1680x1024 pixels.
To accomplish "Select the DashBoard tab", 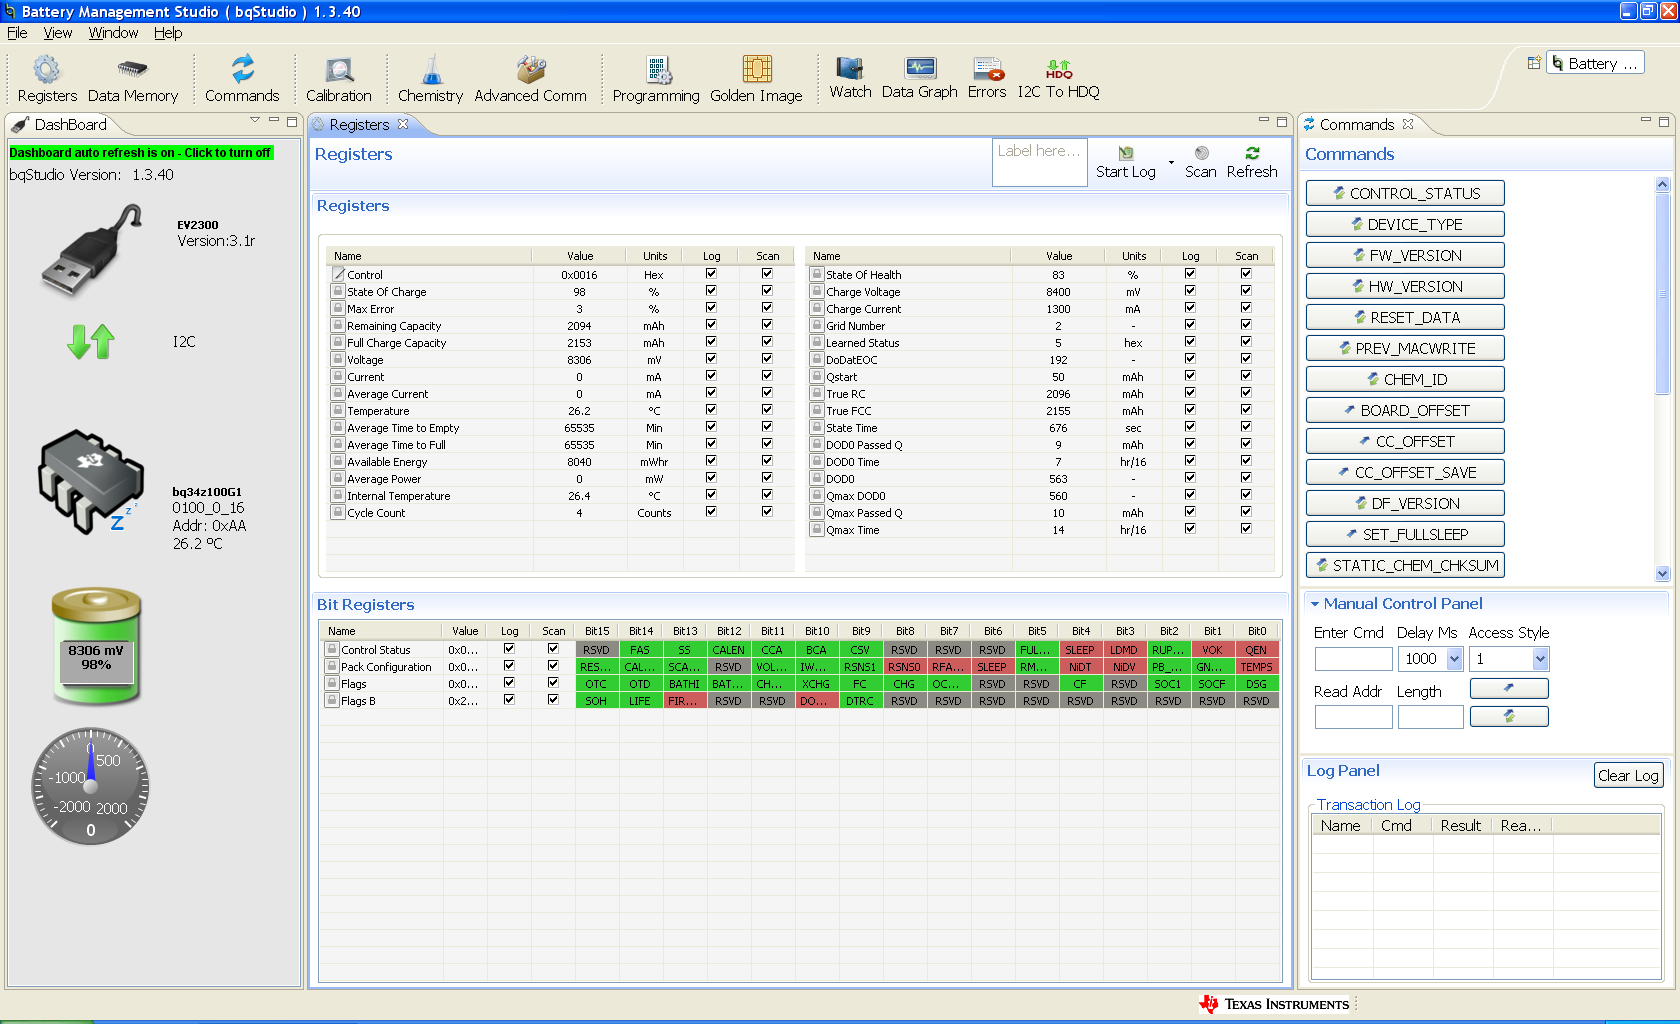I will point(70,125).
